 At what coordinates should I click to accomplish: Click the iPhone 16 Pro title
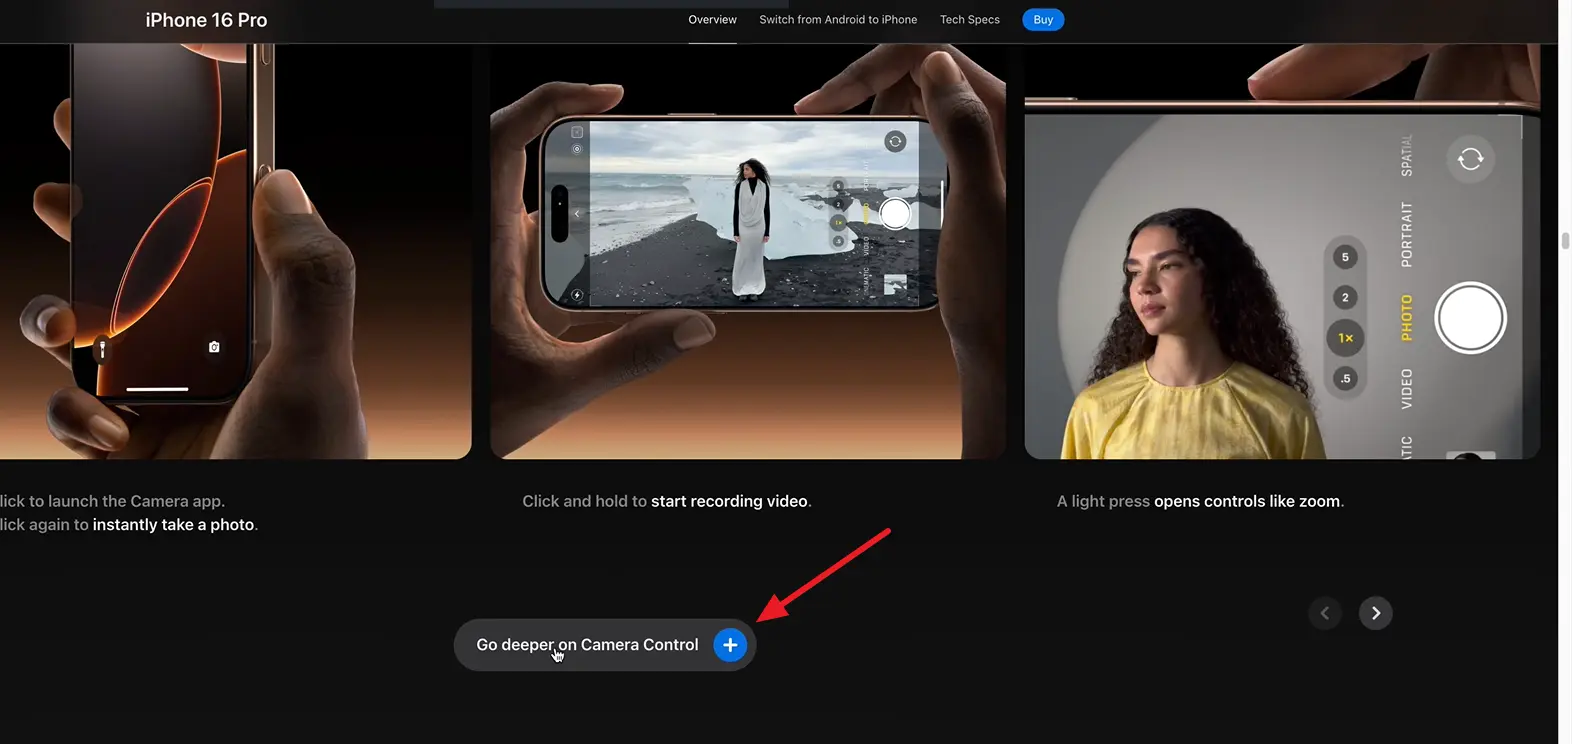pyautogui.click(x=206, y=20)
